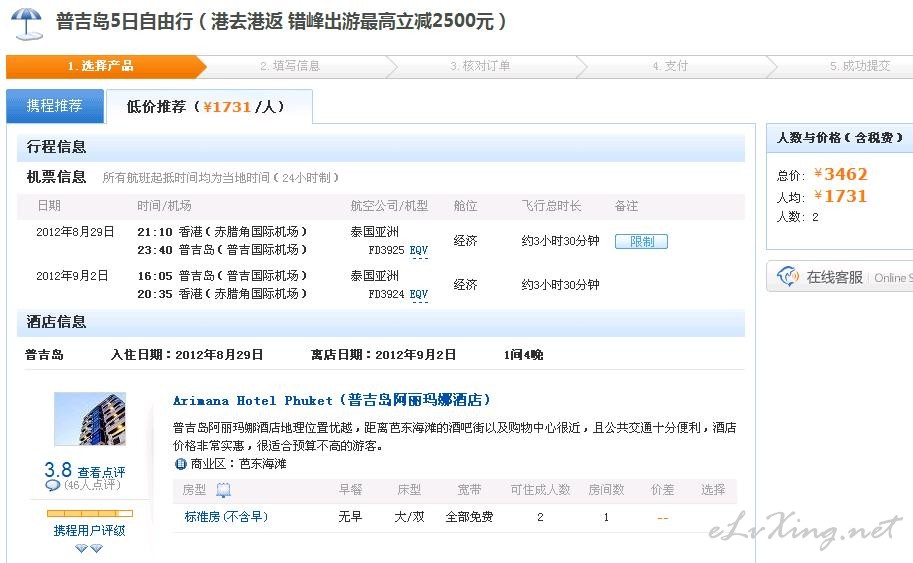The width and height of the screenshot is (913, 563).
Task: Click 21:10 香港 departure row
Action: coord(222,232)
